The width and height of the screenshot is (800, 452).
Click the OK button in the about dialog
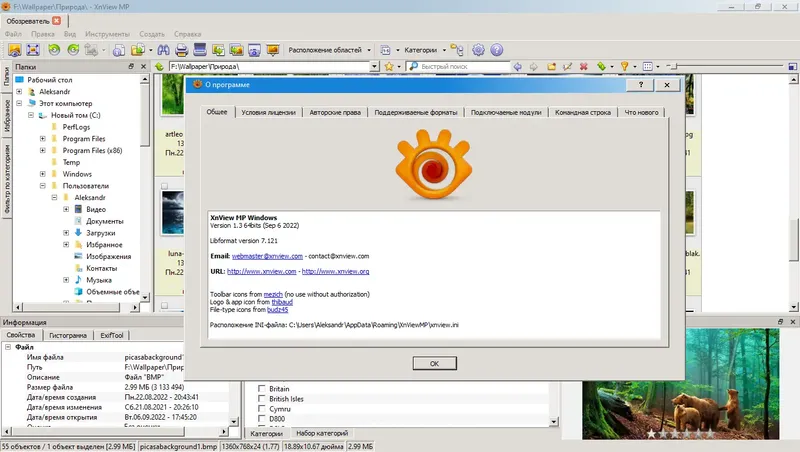click(x=434, y=364)
